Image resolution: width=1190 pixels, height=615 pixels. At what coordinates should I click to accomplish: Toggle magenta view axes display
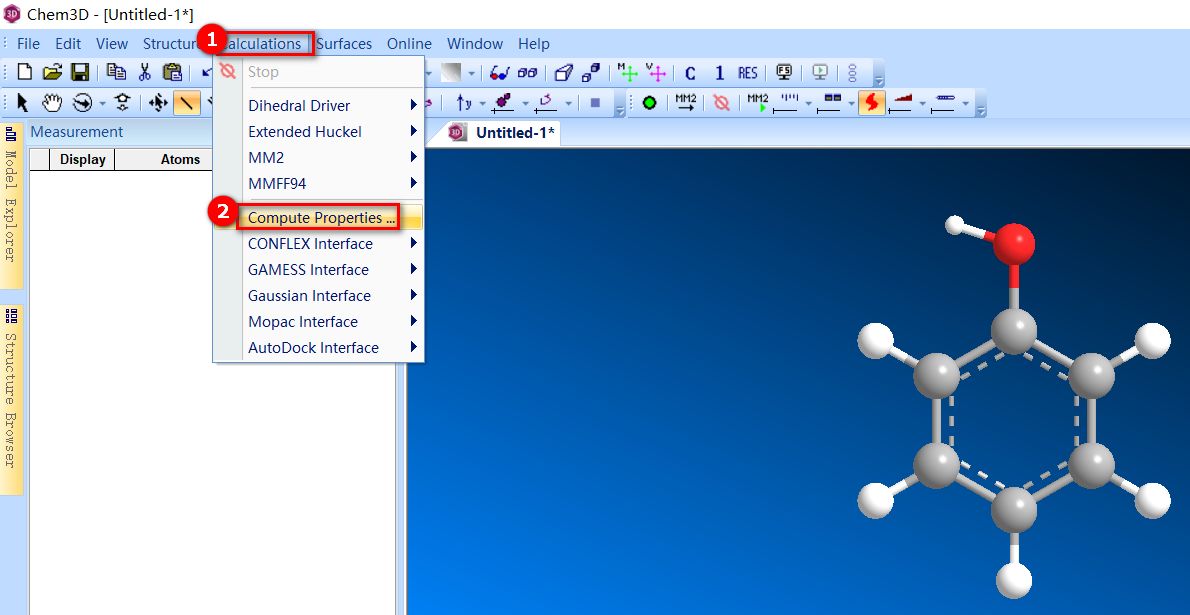pyautogui.click(x=655, y=72)
